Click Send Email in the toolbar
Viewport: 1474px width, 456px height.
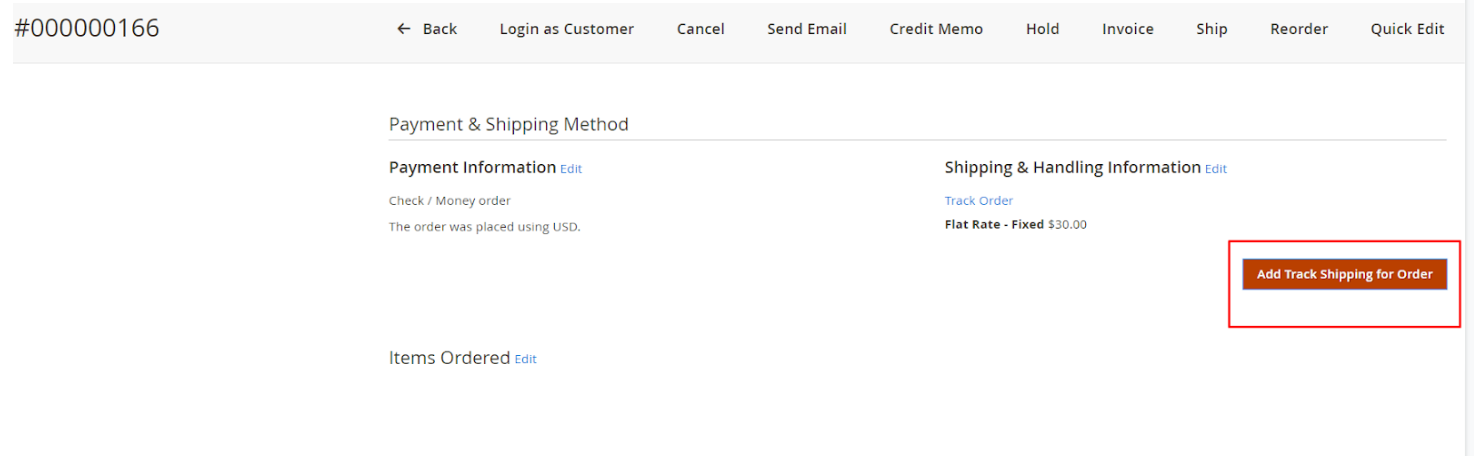click(x=806, y=29)
